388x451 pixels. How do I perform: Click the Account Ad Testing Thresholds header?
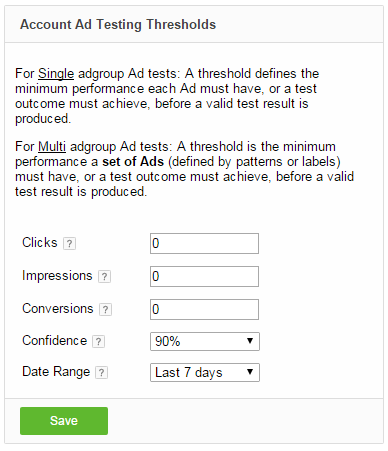118,25
